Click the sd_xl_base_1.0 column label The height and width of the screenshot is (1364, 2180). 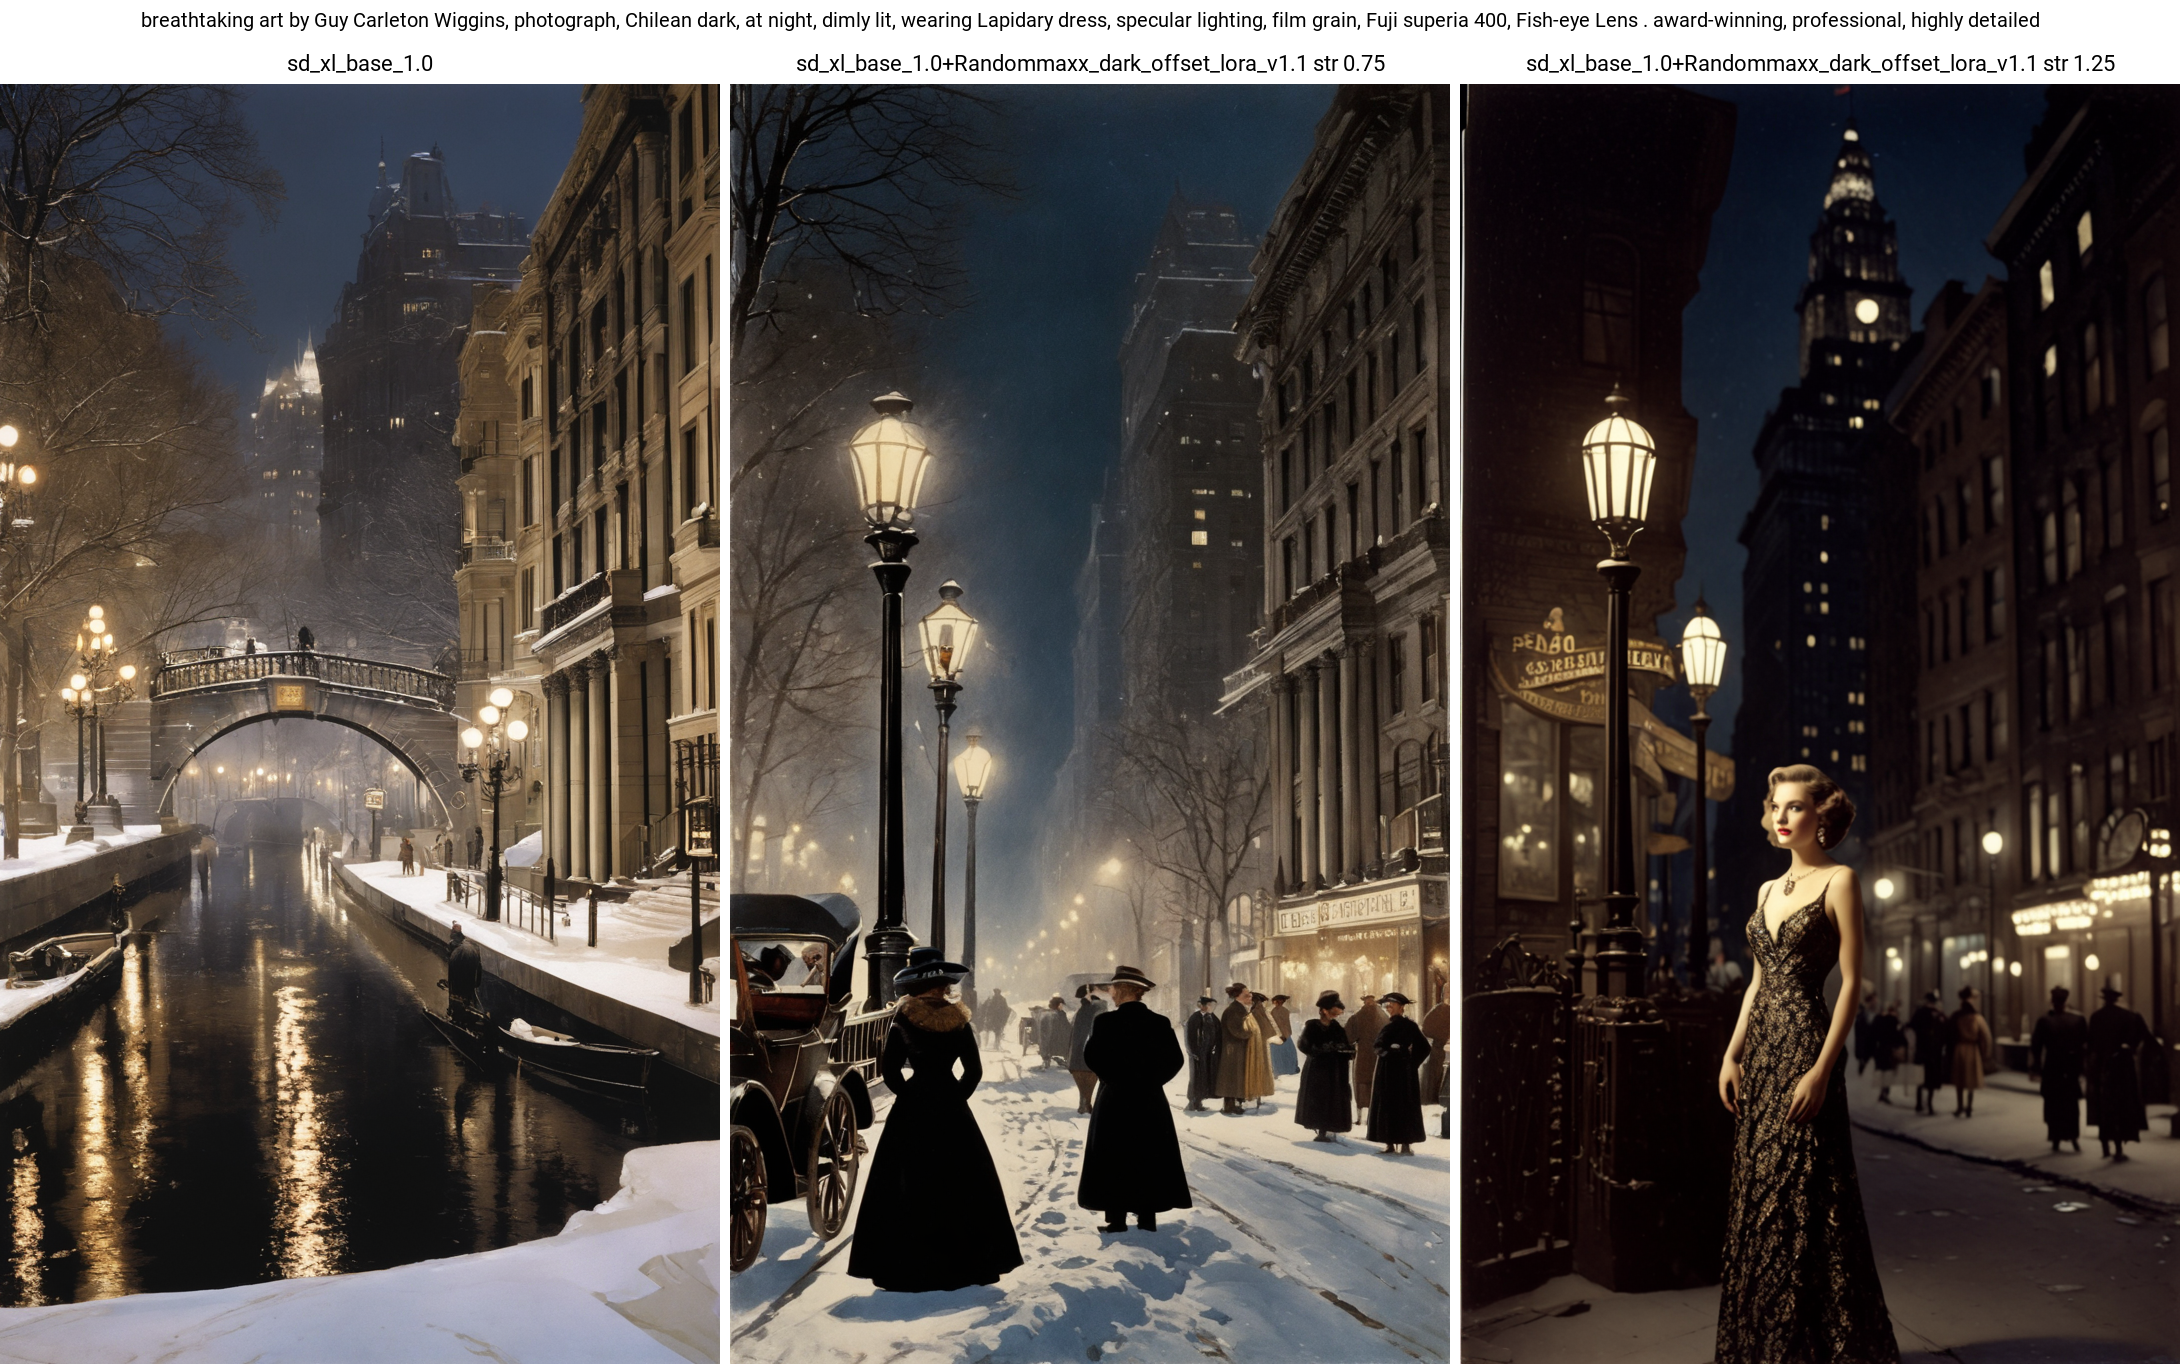[360, 64]
